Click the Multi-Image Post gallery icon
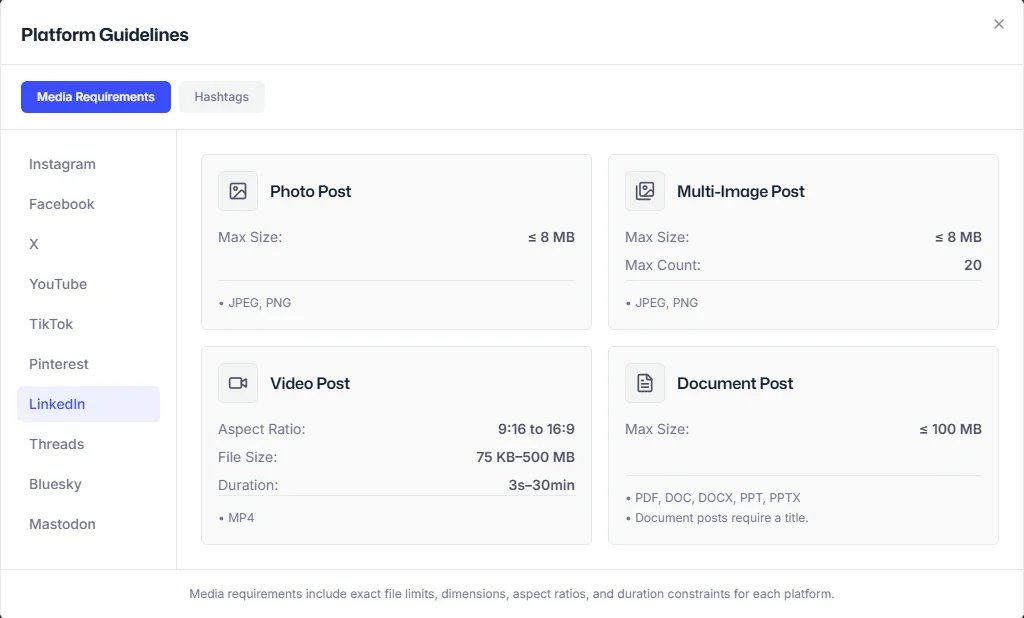The width and height of the screenshot is (1024, 618). [x=645, y=191]
